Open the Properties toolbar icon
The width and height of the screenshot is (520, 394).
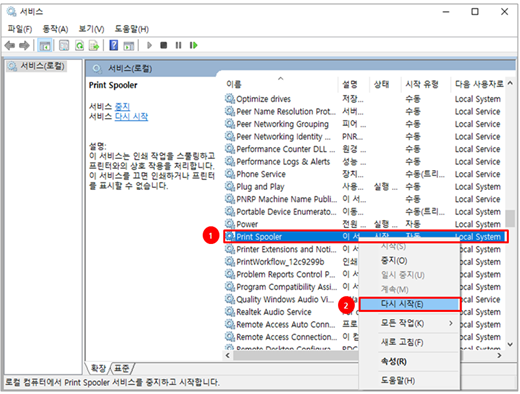[64, 45]
